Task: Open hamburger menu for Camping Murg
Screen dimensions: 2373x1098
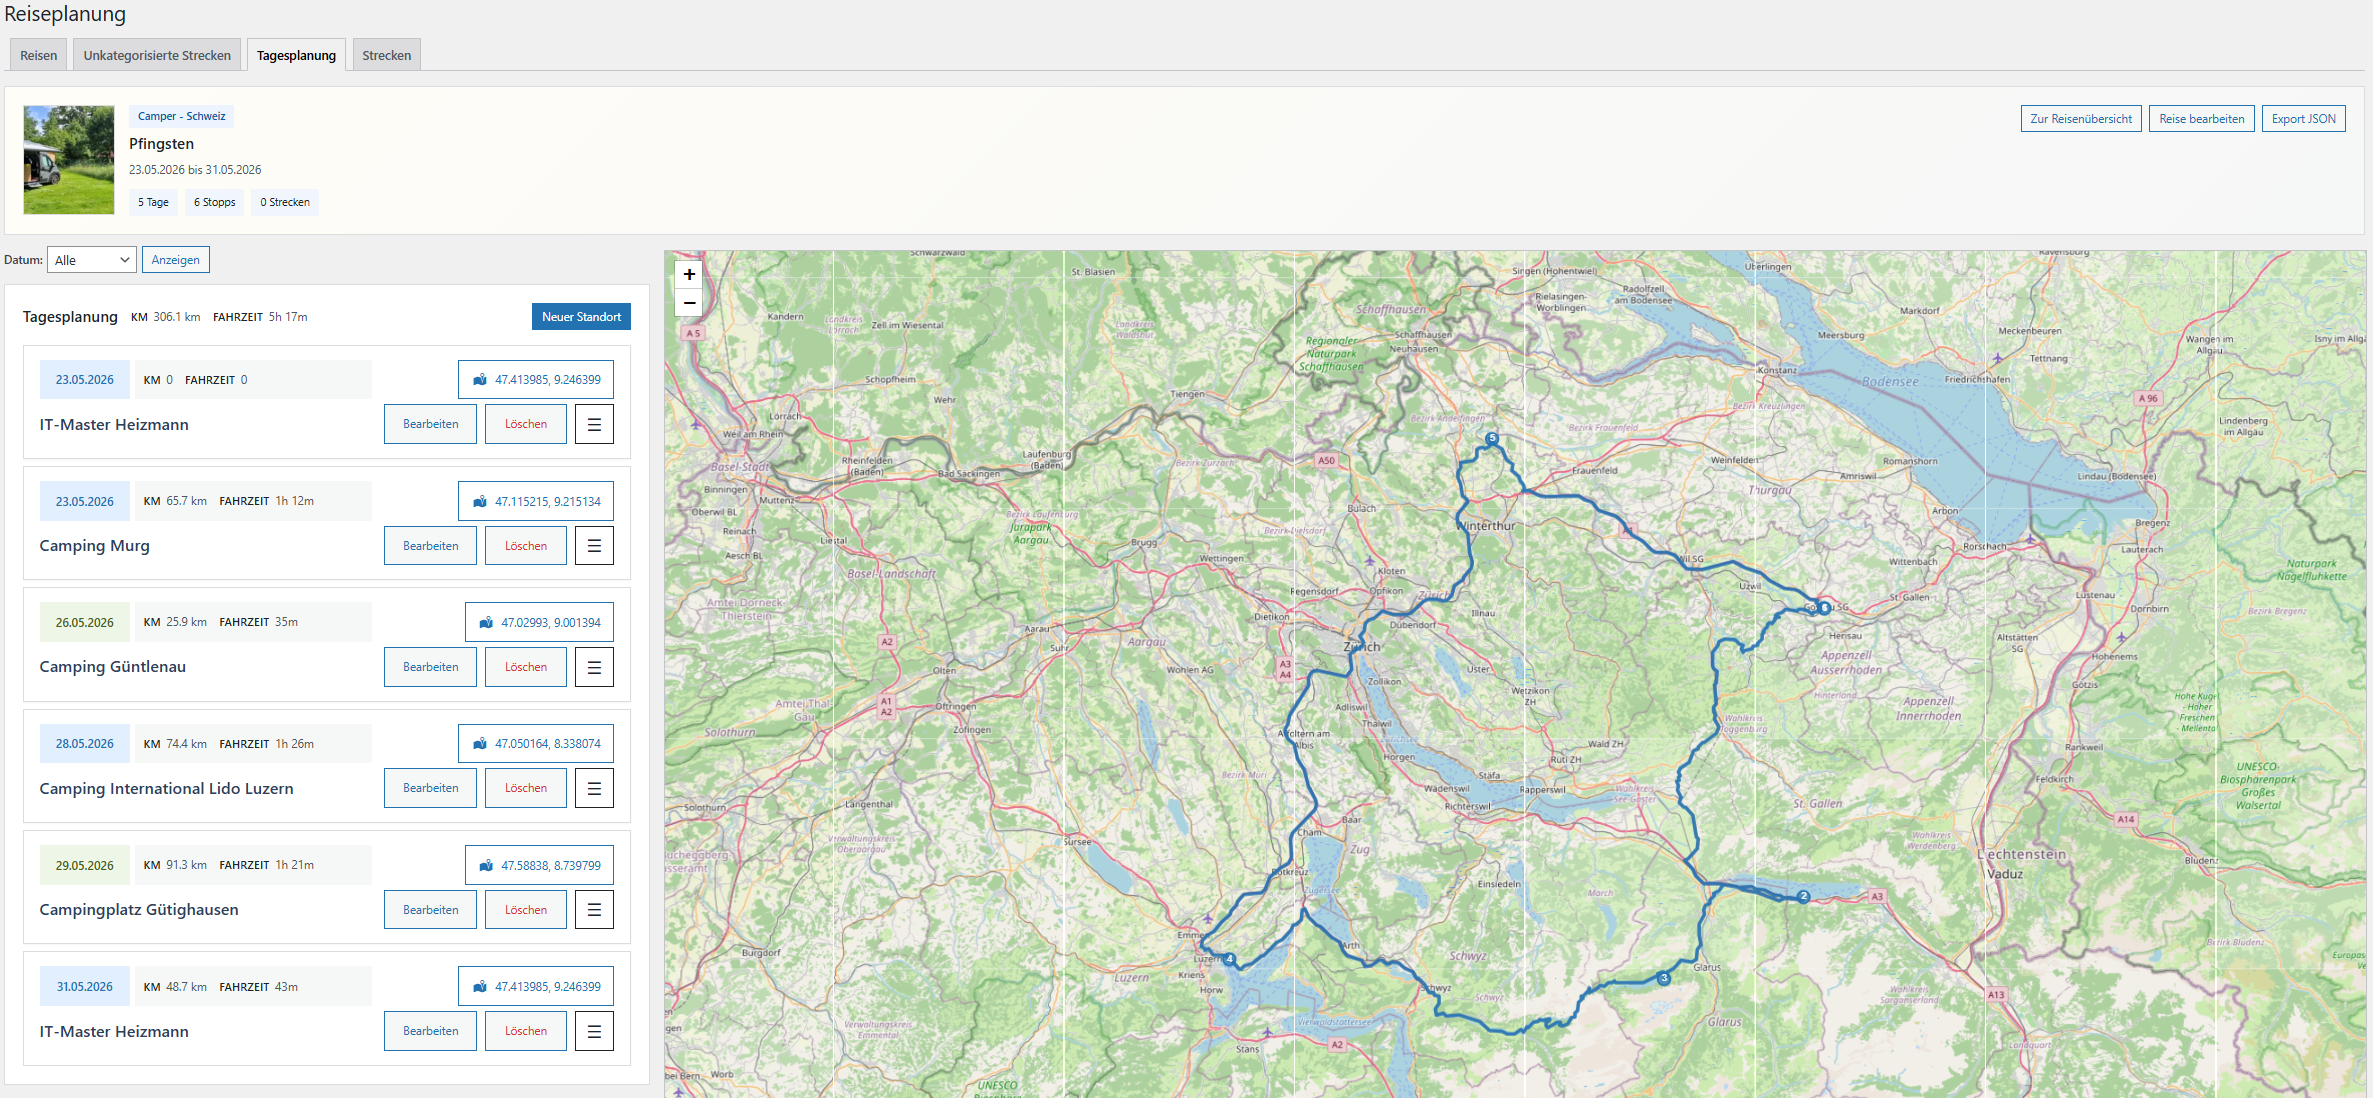Action: point(594,546)
